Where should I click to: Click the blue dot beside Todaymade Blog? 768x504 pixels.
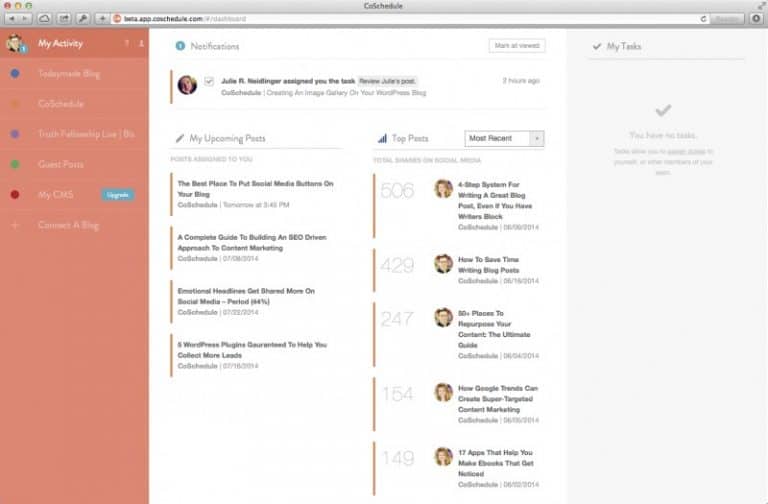pos(15,73)
